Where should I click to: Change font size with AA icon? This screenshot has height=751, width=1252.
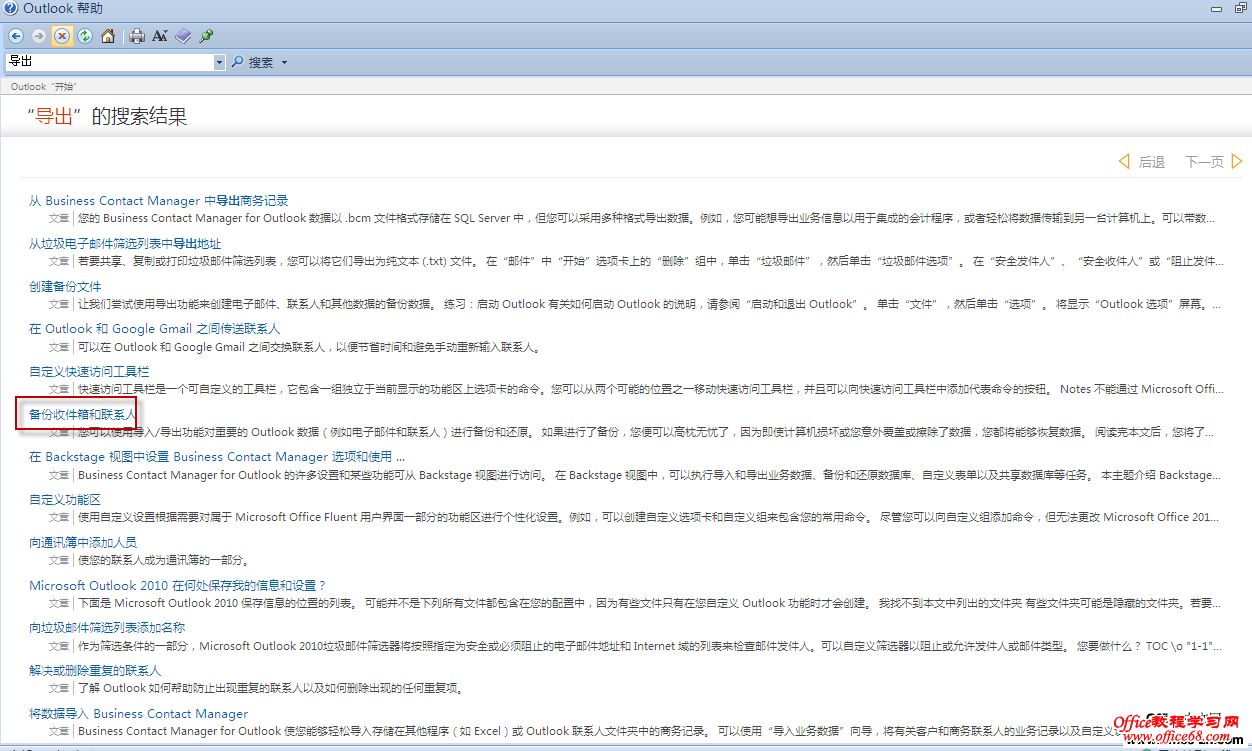pos(160,36)
